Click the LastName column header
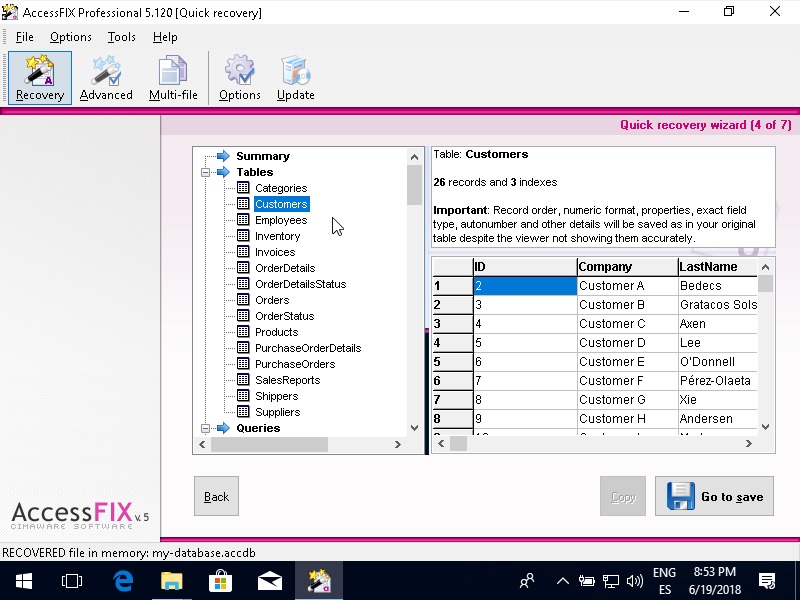The width and height of the screenshot is (800, 600). coord(716,267)
